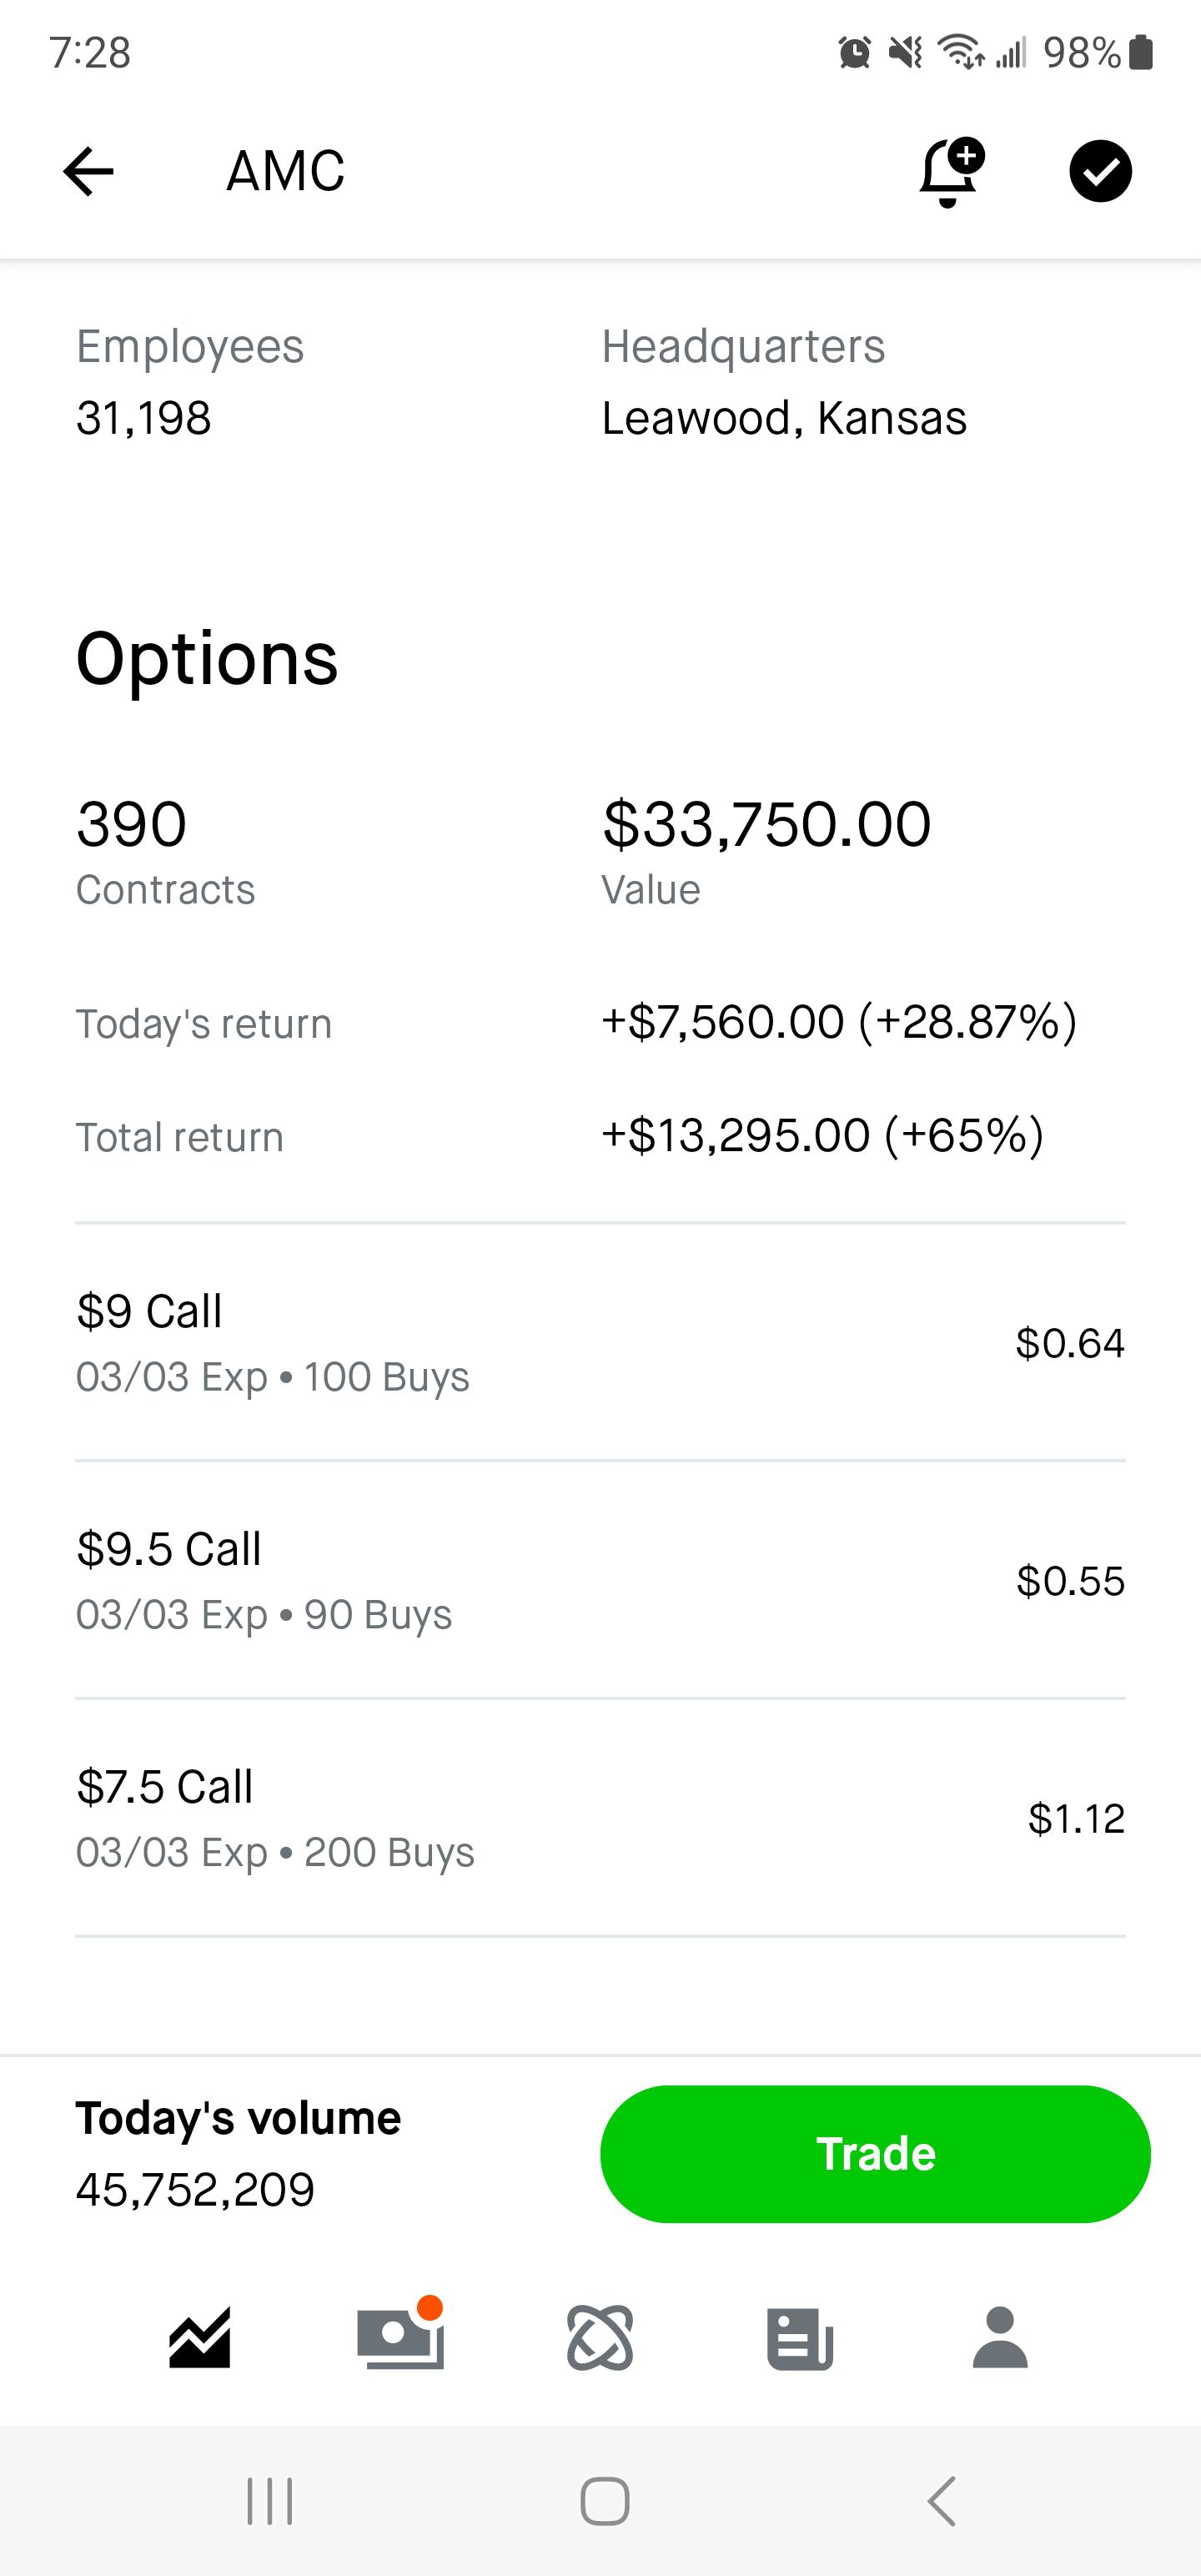Open the crypto tab icon
1201x2576 pixels.
pos(600,2338)
